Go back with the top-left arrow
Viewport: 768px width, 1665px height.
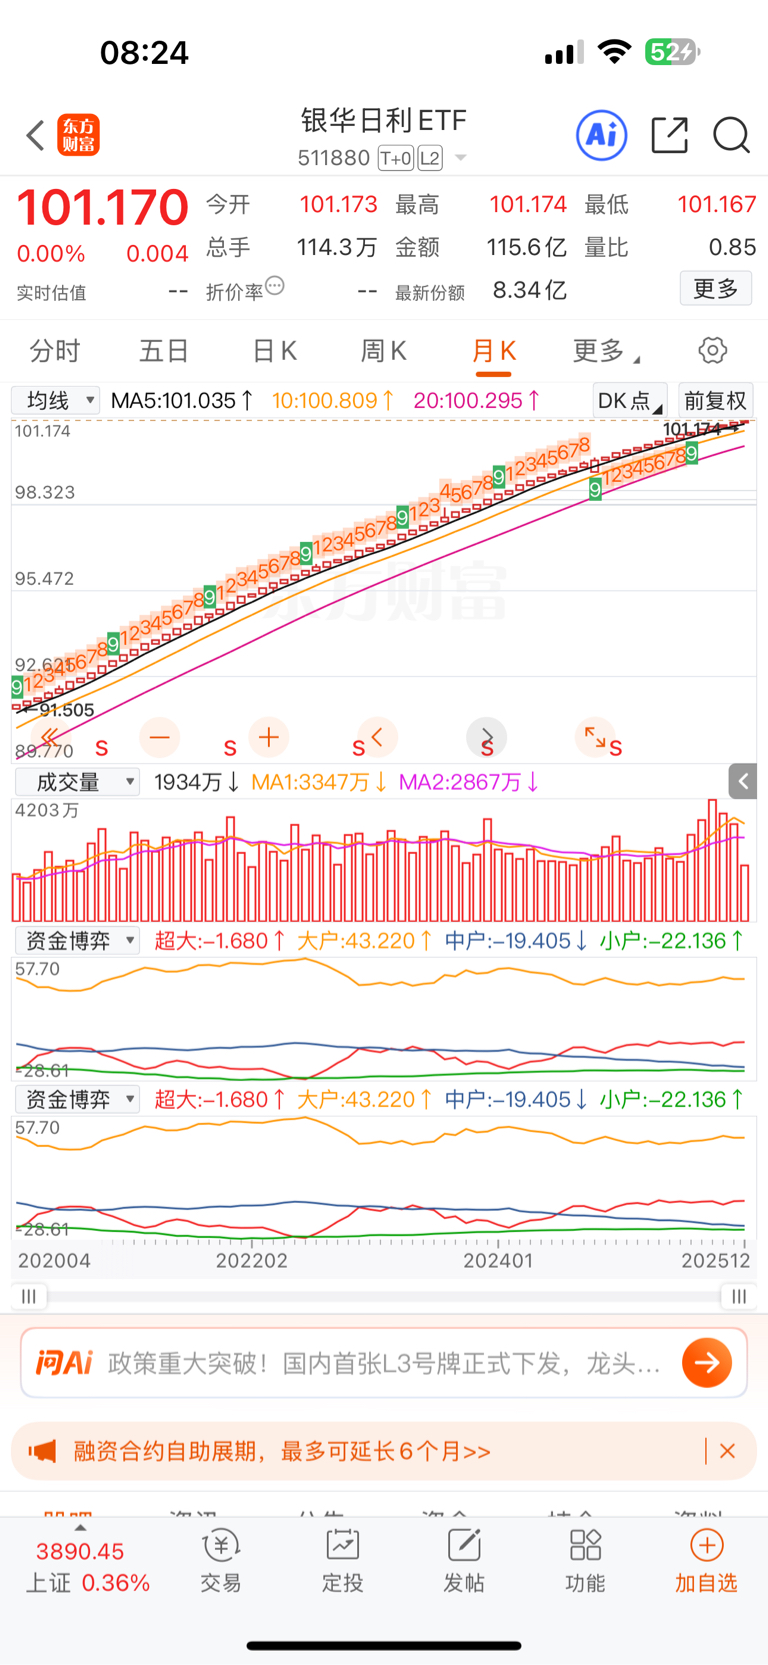point(35,135)
